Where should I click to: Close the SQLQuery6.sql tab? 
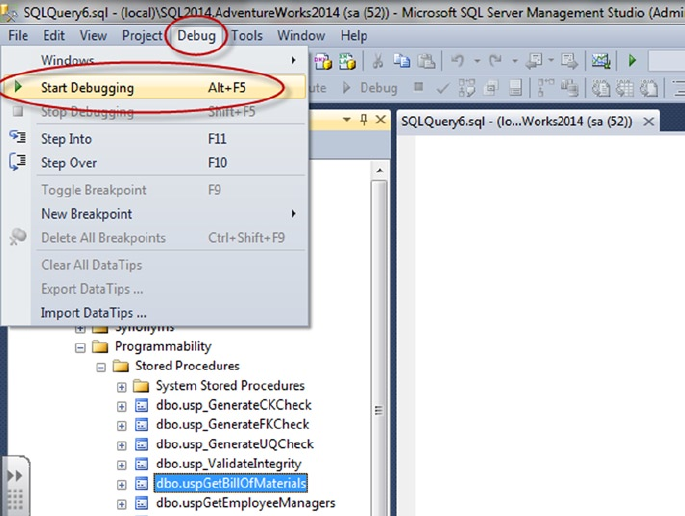pyautogui.click(x=649, y=121)
